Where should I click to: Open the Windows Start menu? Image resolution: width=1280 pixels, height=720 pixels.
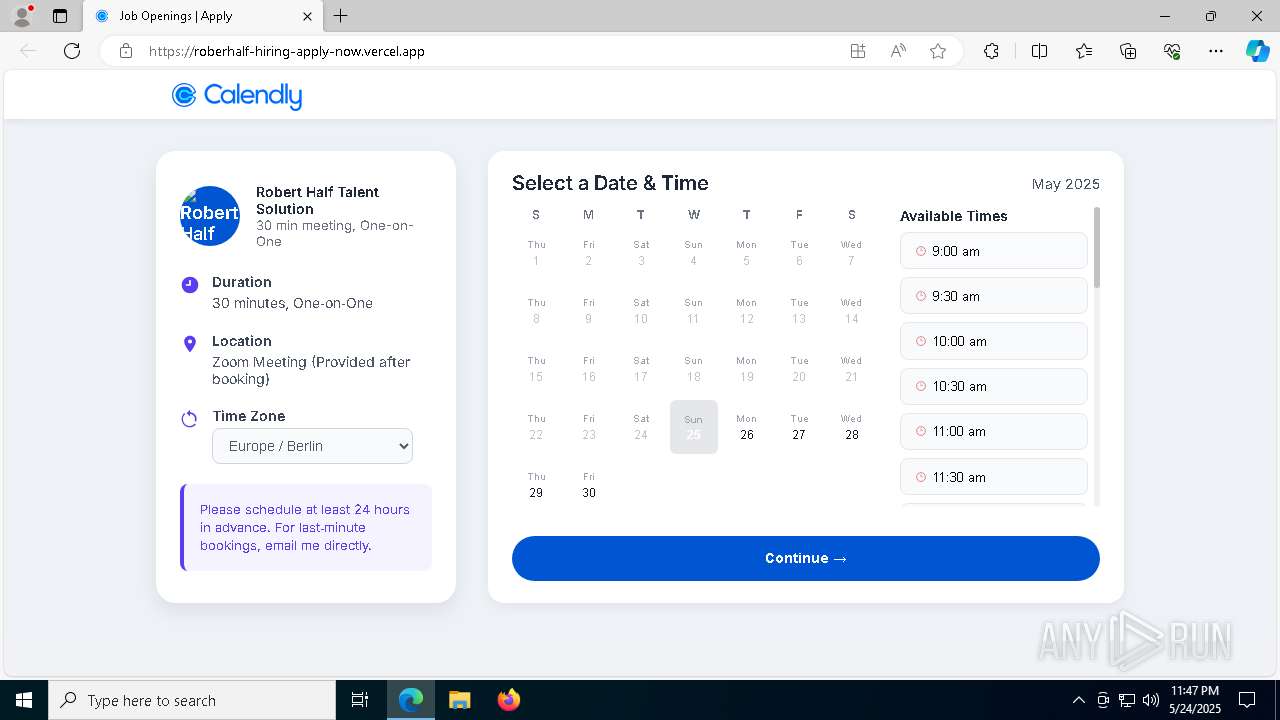click(x=24, y=700)
